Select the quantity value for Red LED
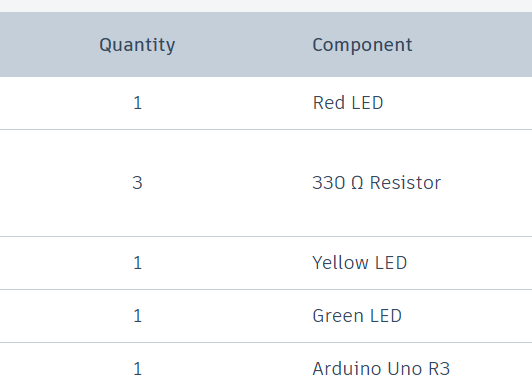The height and width of the screenshot is (392, 532). coord(137,103)
